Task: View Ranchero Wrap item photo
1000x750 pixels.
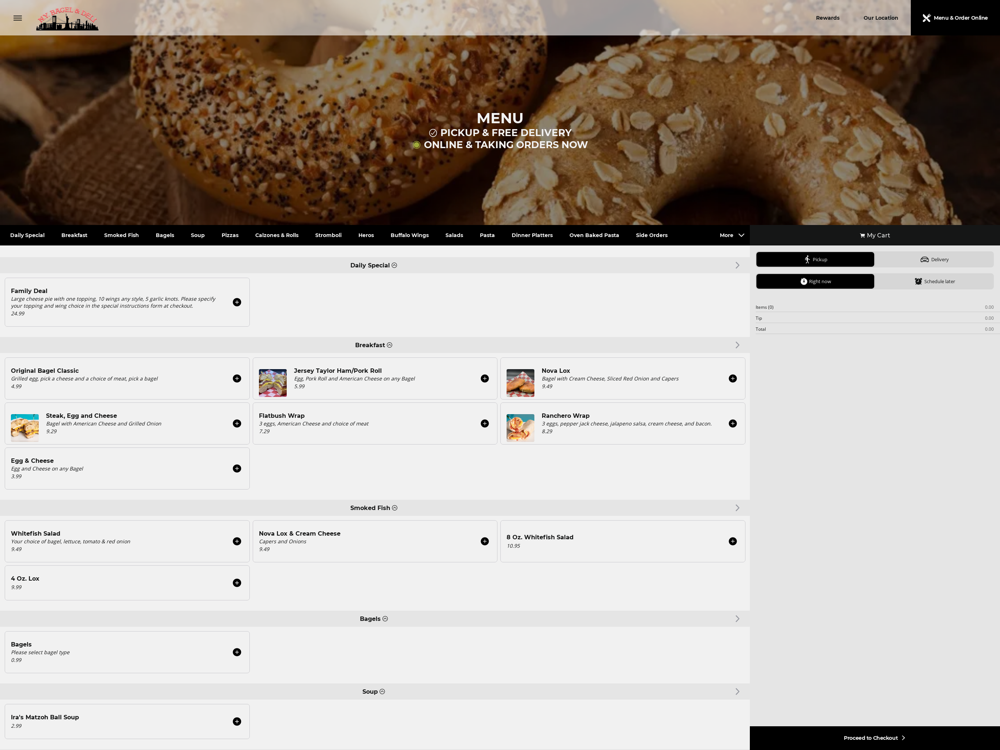Action: tap(520, 428)
